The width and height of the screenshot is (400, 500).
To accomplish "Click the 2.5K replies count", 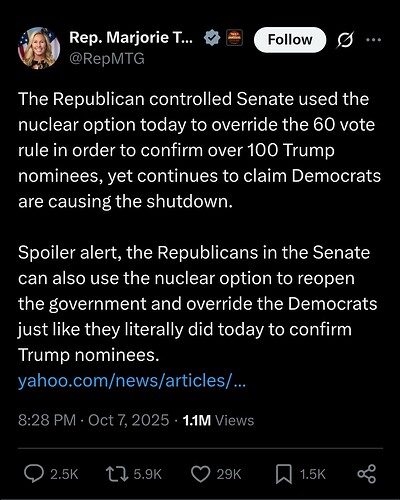I will pyautogui.click(x=64, y=474).
